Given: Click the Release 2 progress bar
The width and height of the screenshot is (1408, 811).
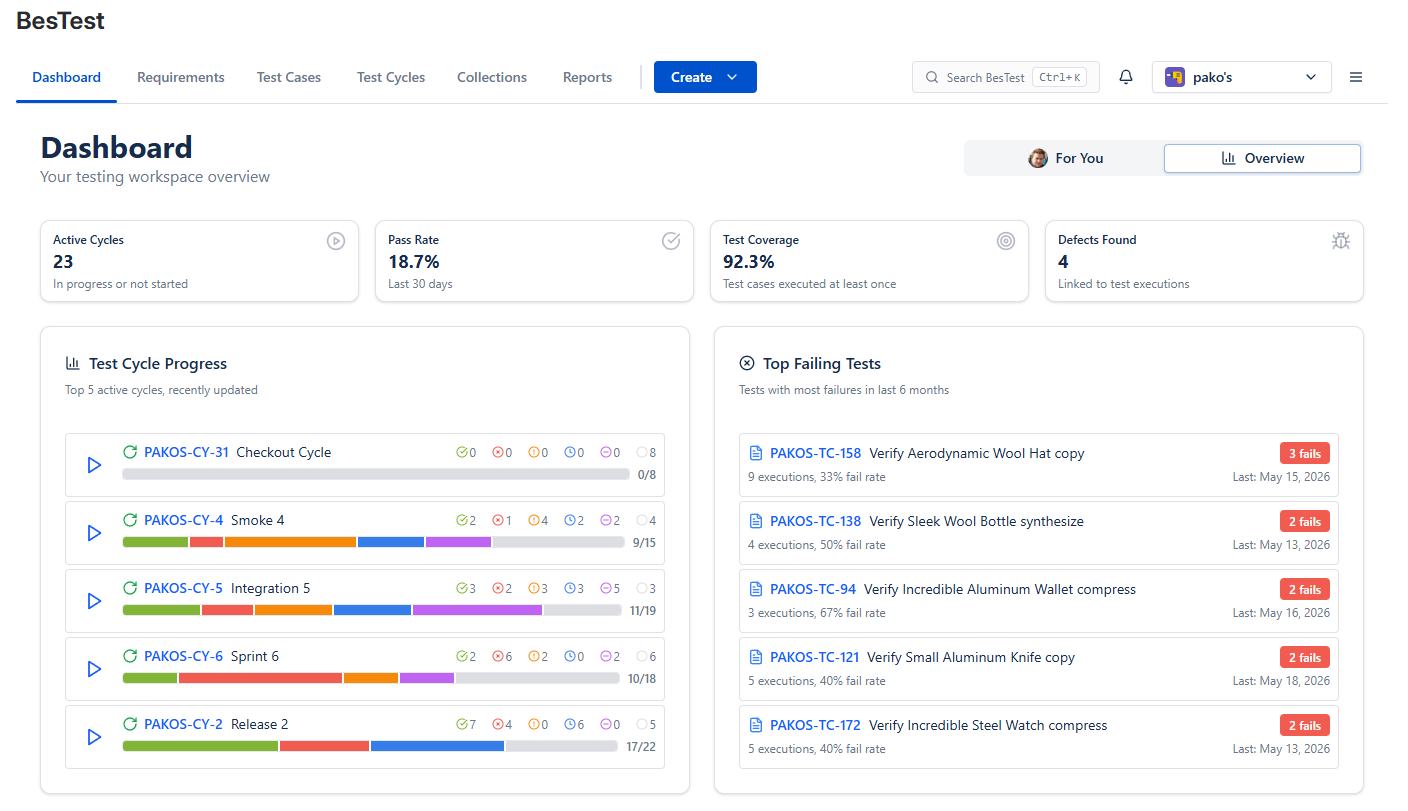Looking at the screenshot, I should click(370, 746).
